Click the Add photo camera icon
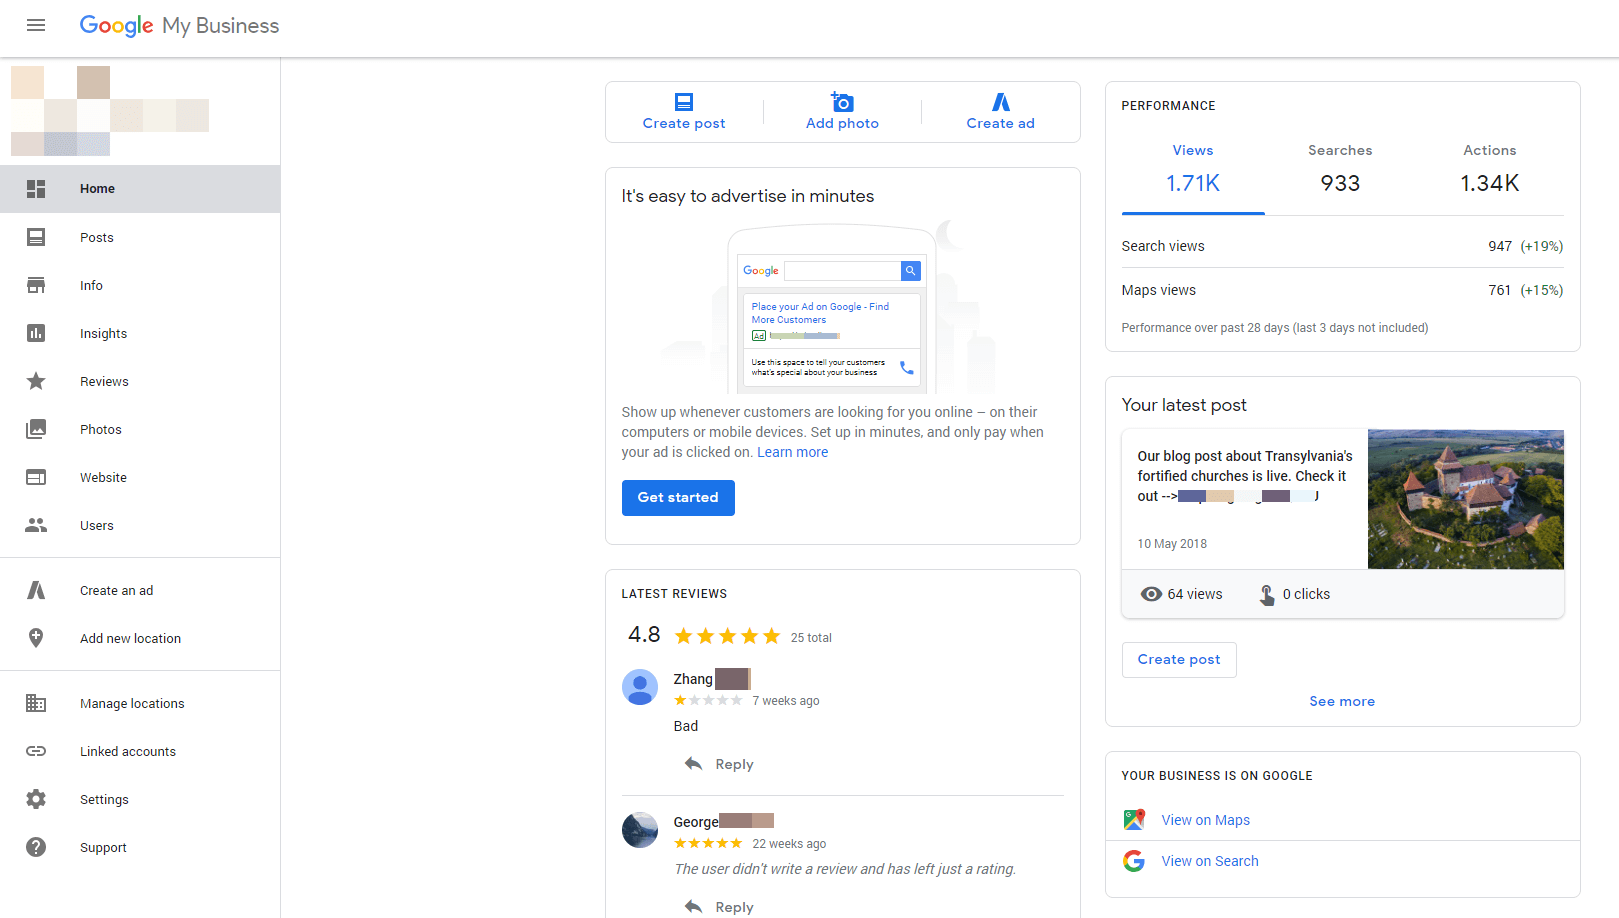1619x918 pixels. (x=842, y=101)
